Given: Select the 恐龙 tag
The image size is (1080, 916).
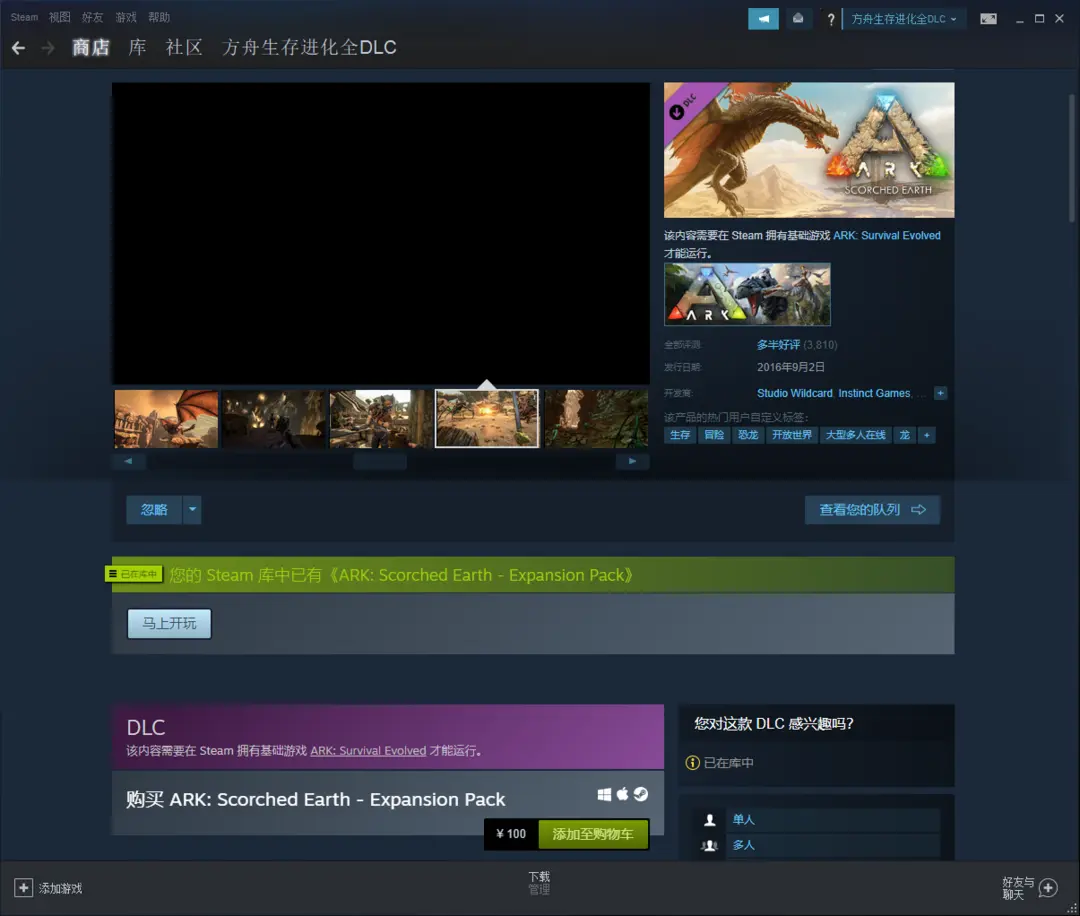Looking at the screenshot, I should click(x=748, y=435).
